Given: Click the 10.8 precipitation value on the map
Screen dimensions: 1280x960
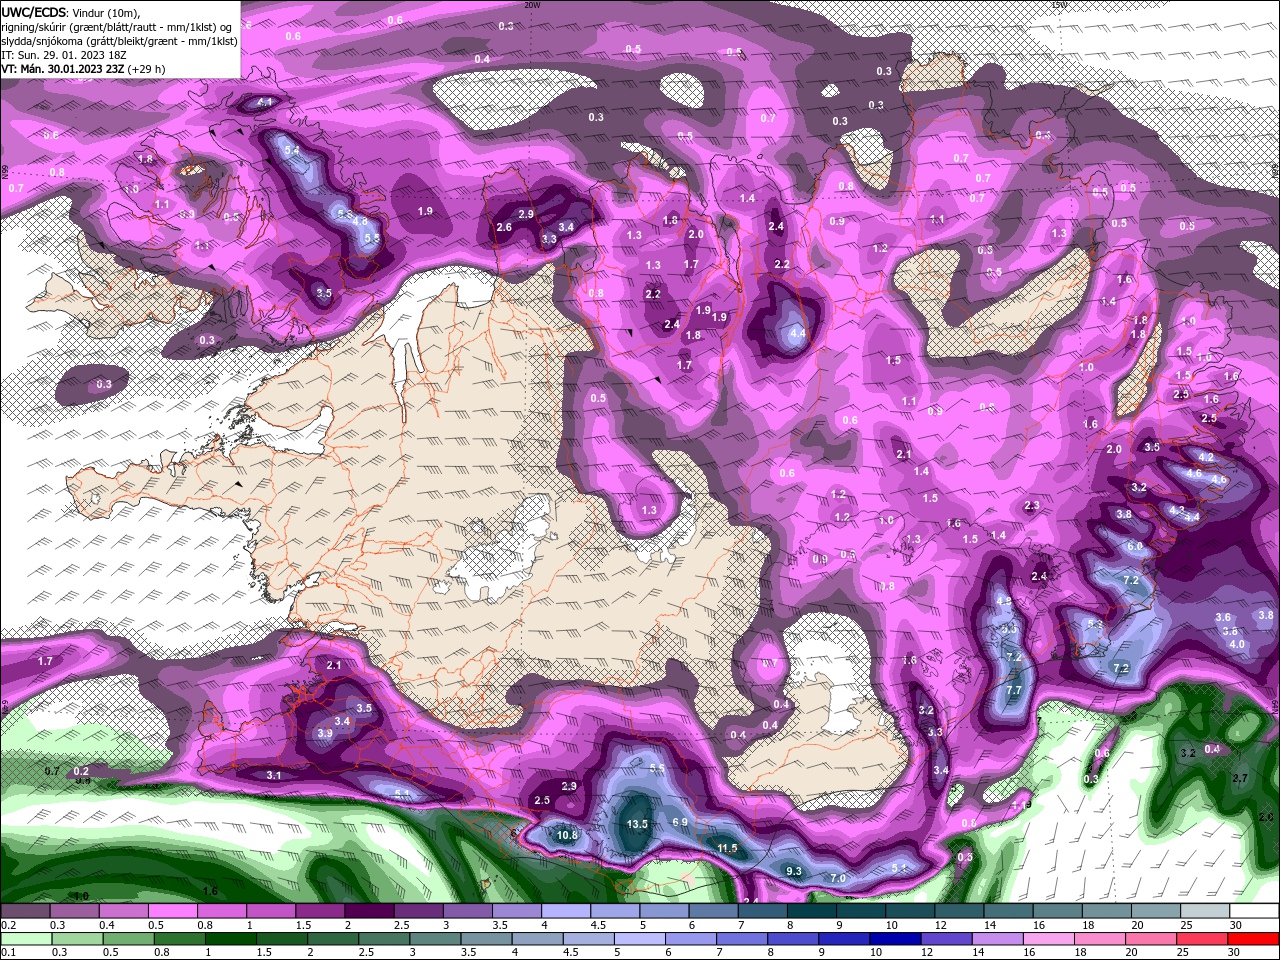Looking at the screenshot, I should (567, 835).
